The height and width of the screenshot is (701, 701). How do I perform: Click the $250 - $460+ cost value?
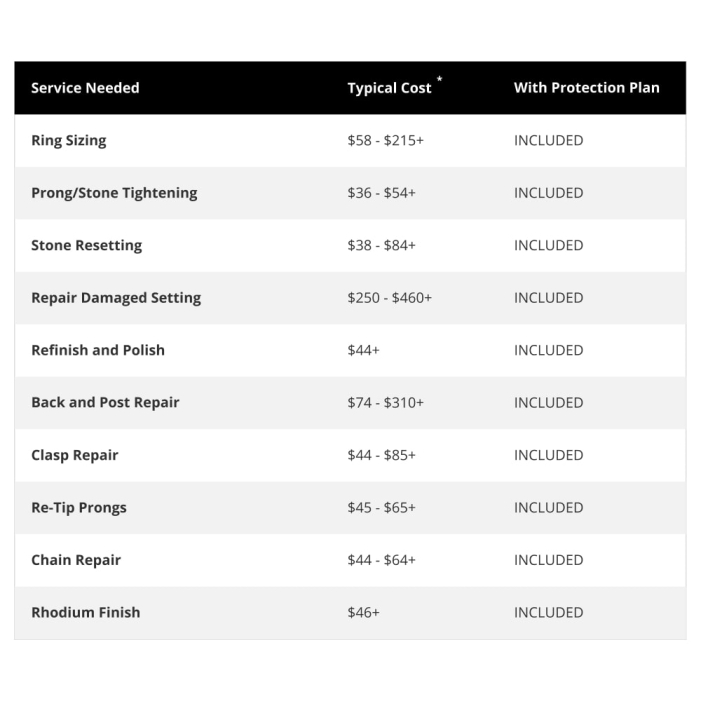(389, 298)
